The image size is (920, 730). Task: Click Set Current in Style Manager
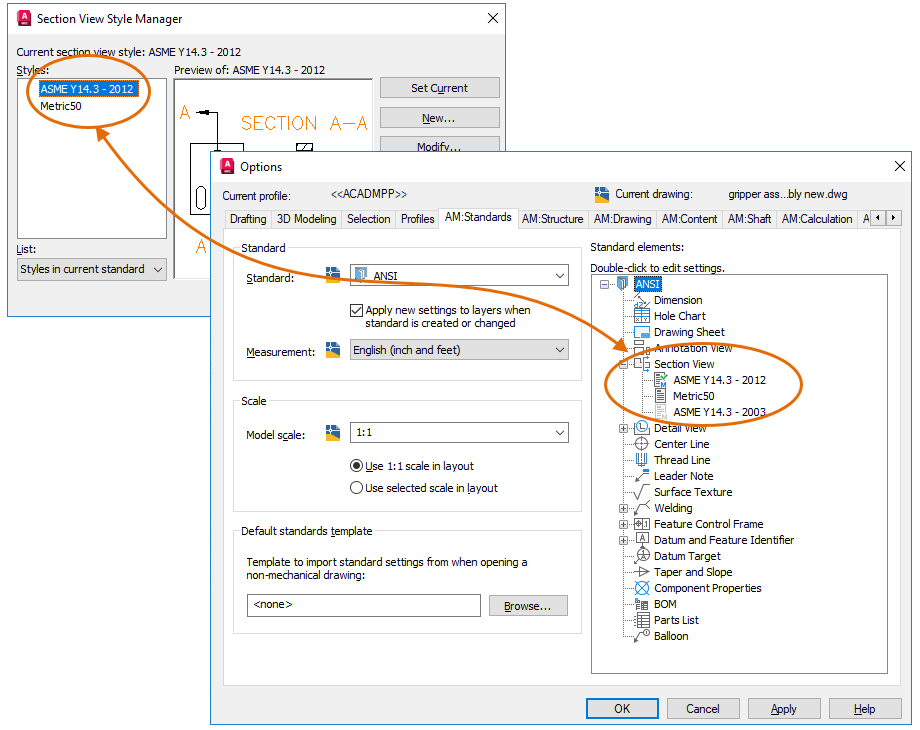point(439,88)
